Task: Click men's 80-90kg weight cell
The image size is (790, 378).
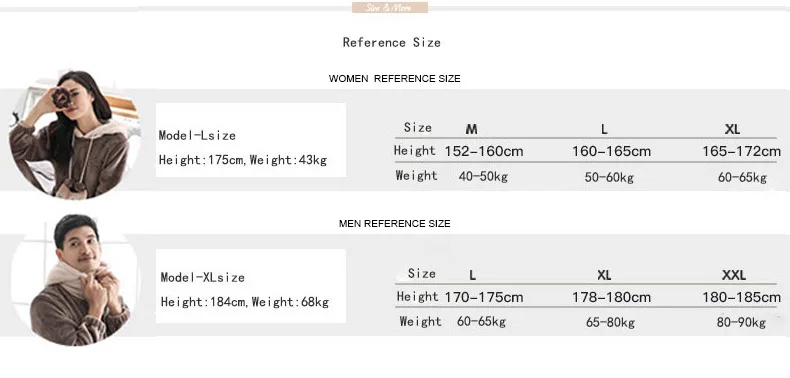Action: click(x=741, y=323)
